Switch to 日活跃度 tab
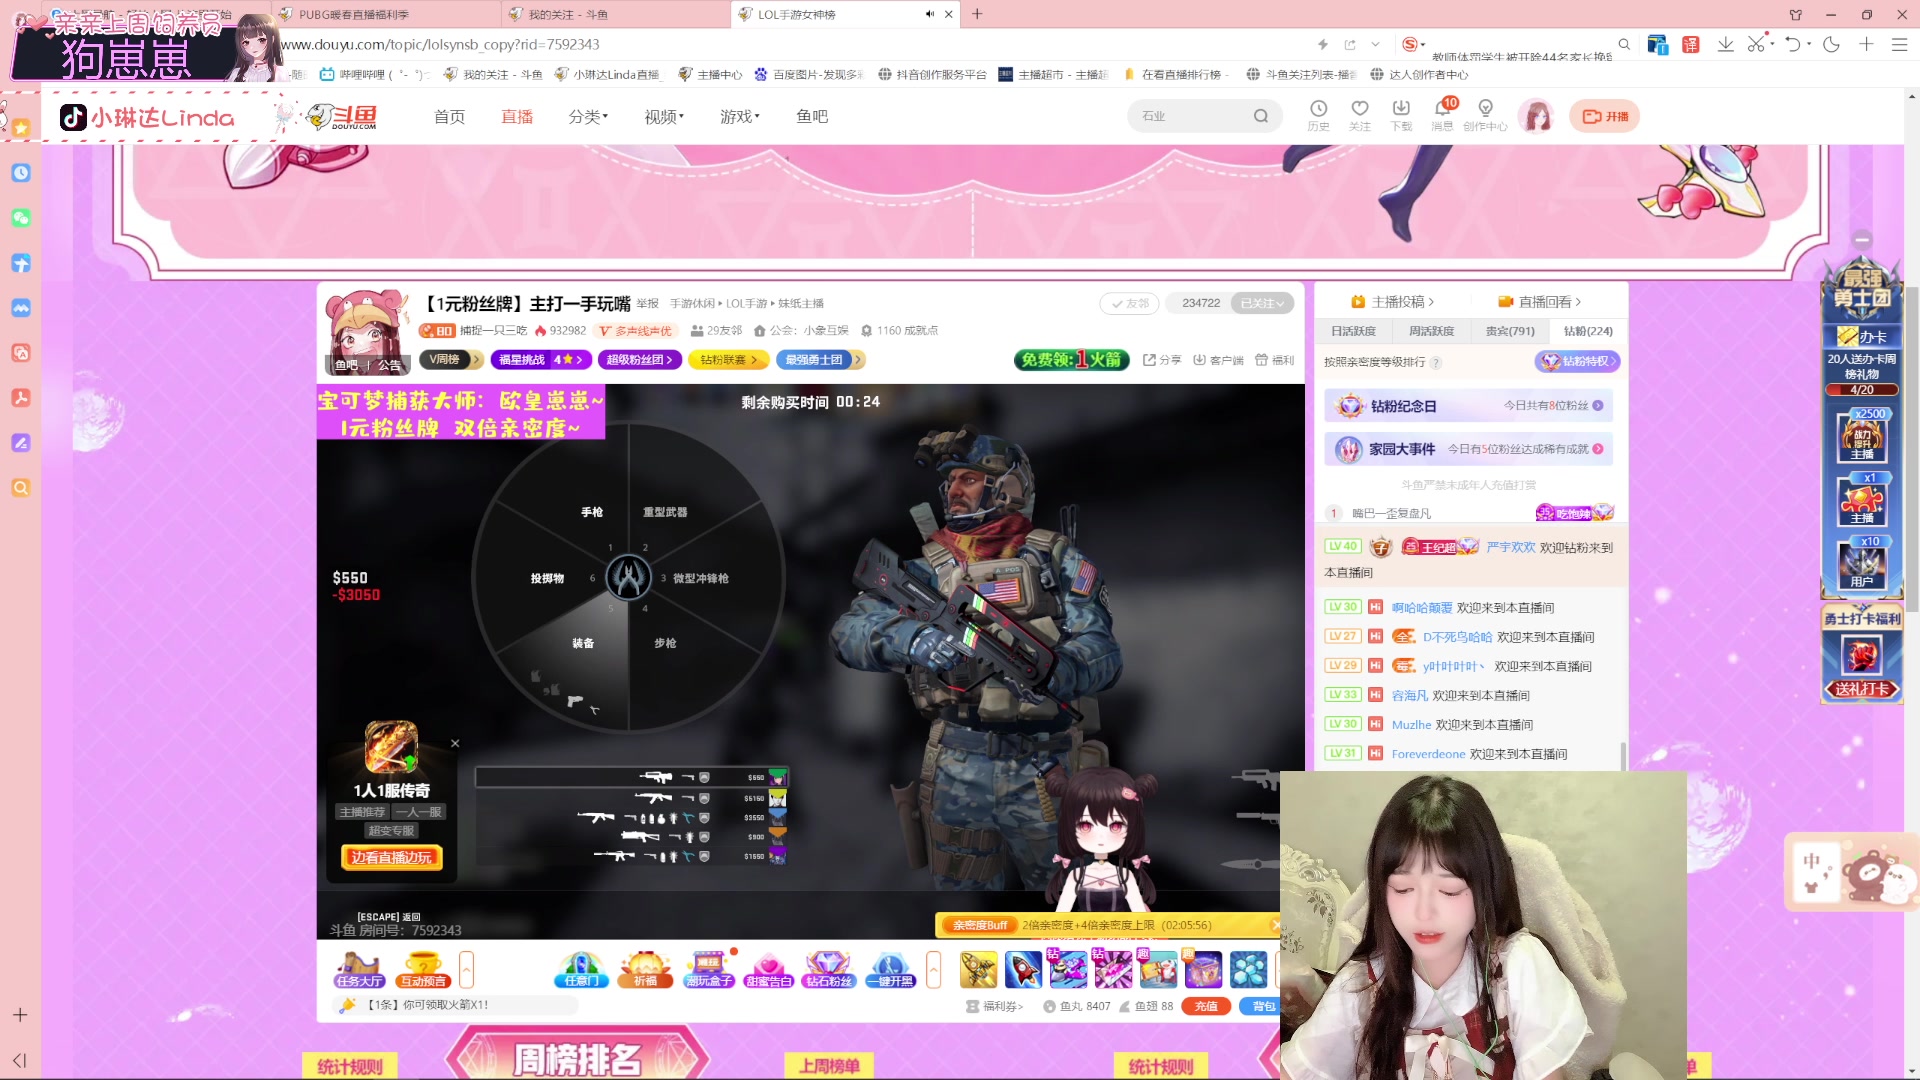Image resolution: width=1920 pixels, height=1080 pixels. click(1354, 331)
